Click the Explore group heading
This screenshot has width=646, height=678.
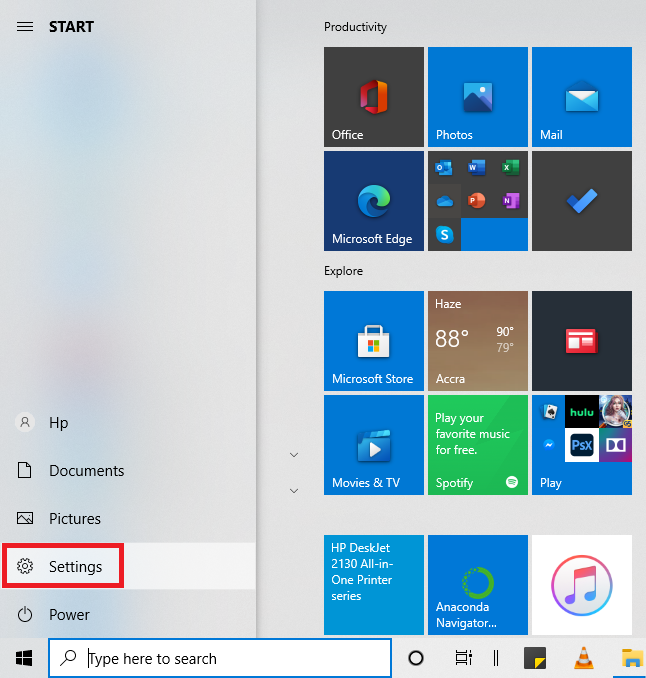(x=343, y=271)
